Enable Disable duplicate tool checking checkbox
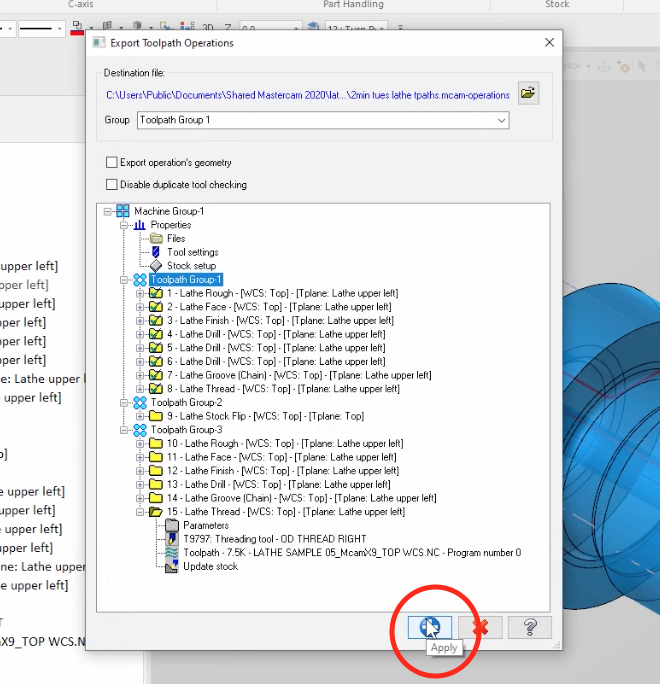 point(112,185)
